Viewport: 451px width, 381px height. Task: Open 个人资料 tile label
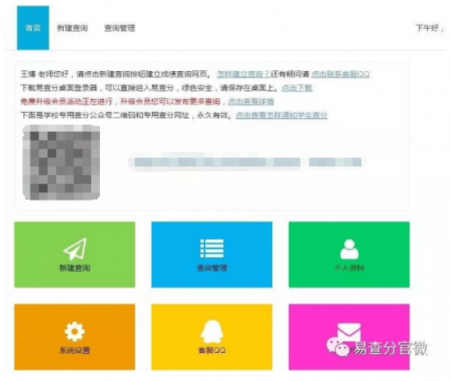349,268
